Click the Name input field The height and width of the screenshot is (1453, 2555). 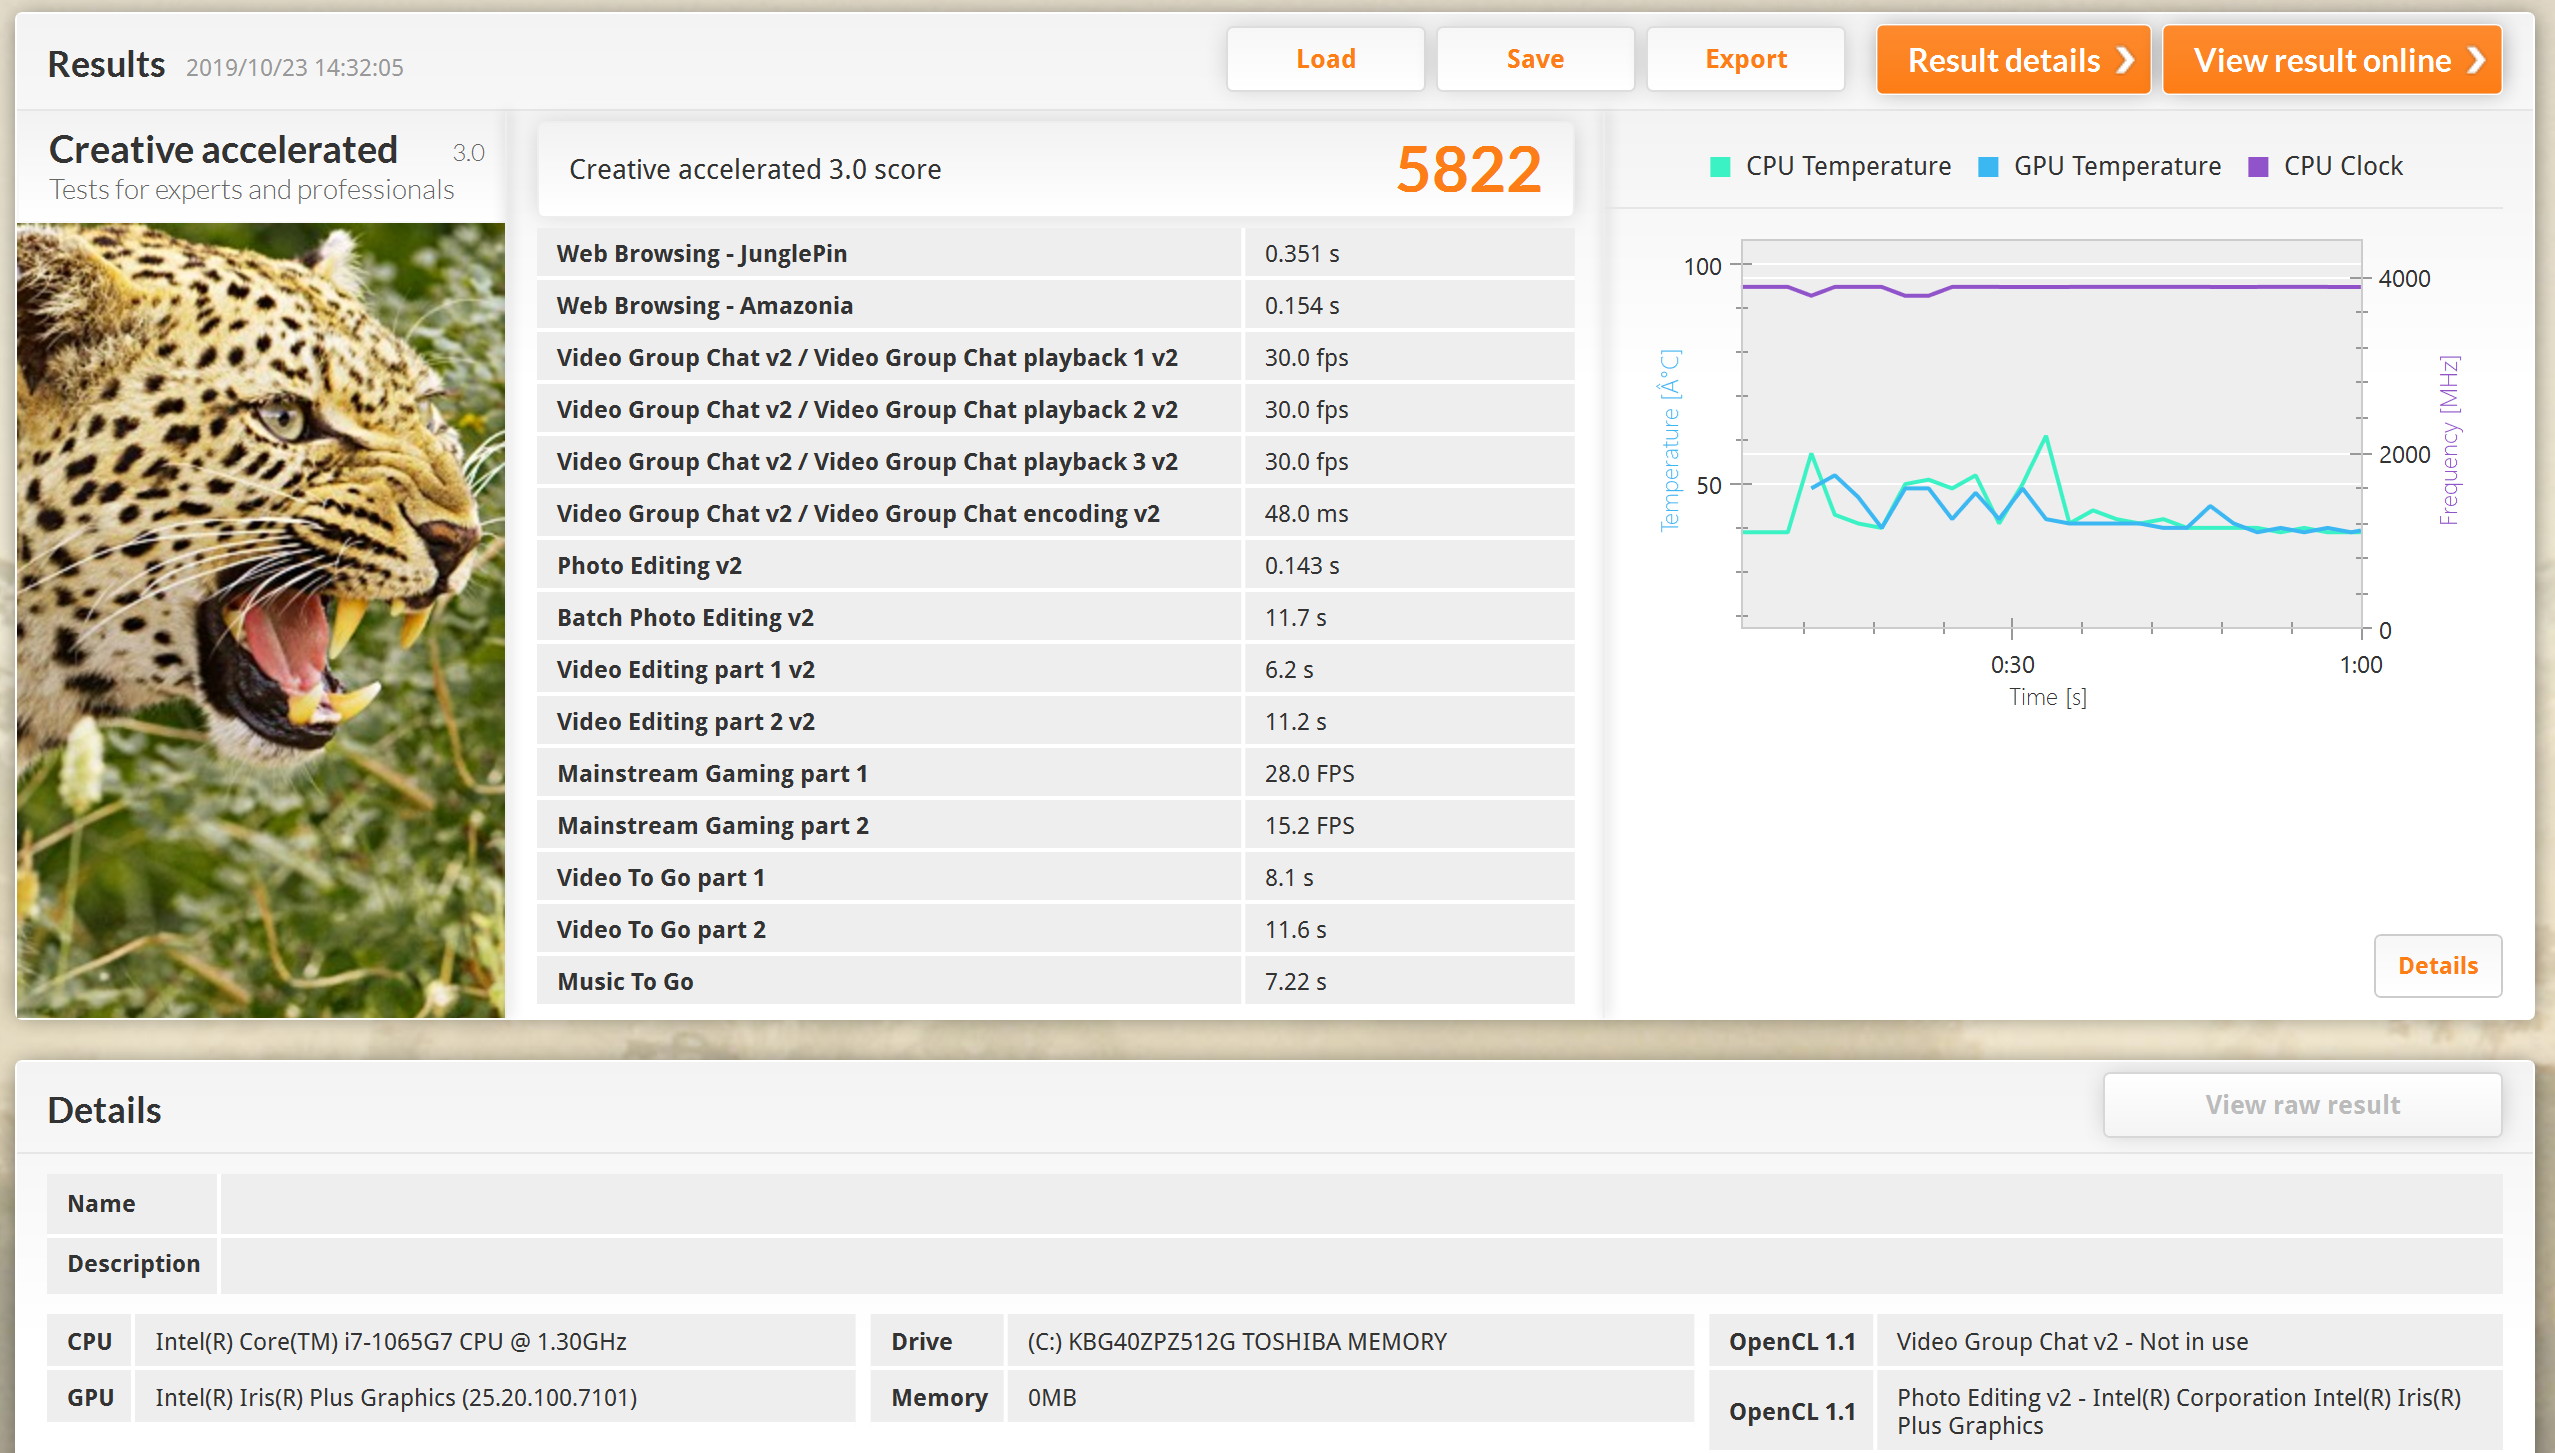click(x=1360, y=1203)
